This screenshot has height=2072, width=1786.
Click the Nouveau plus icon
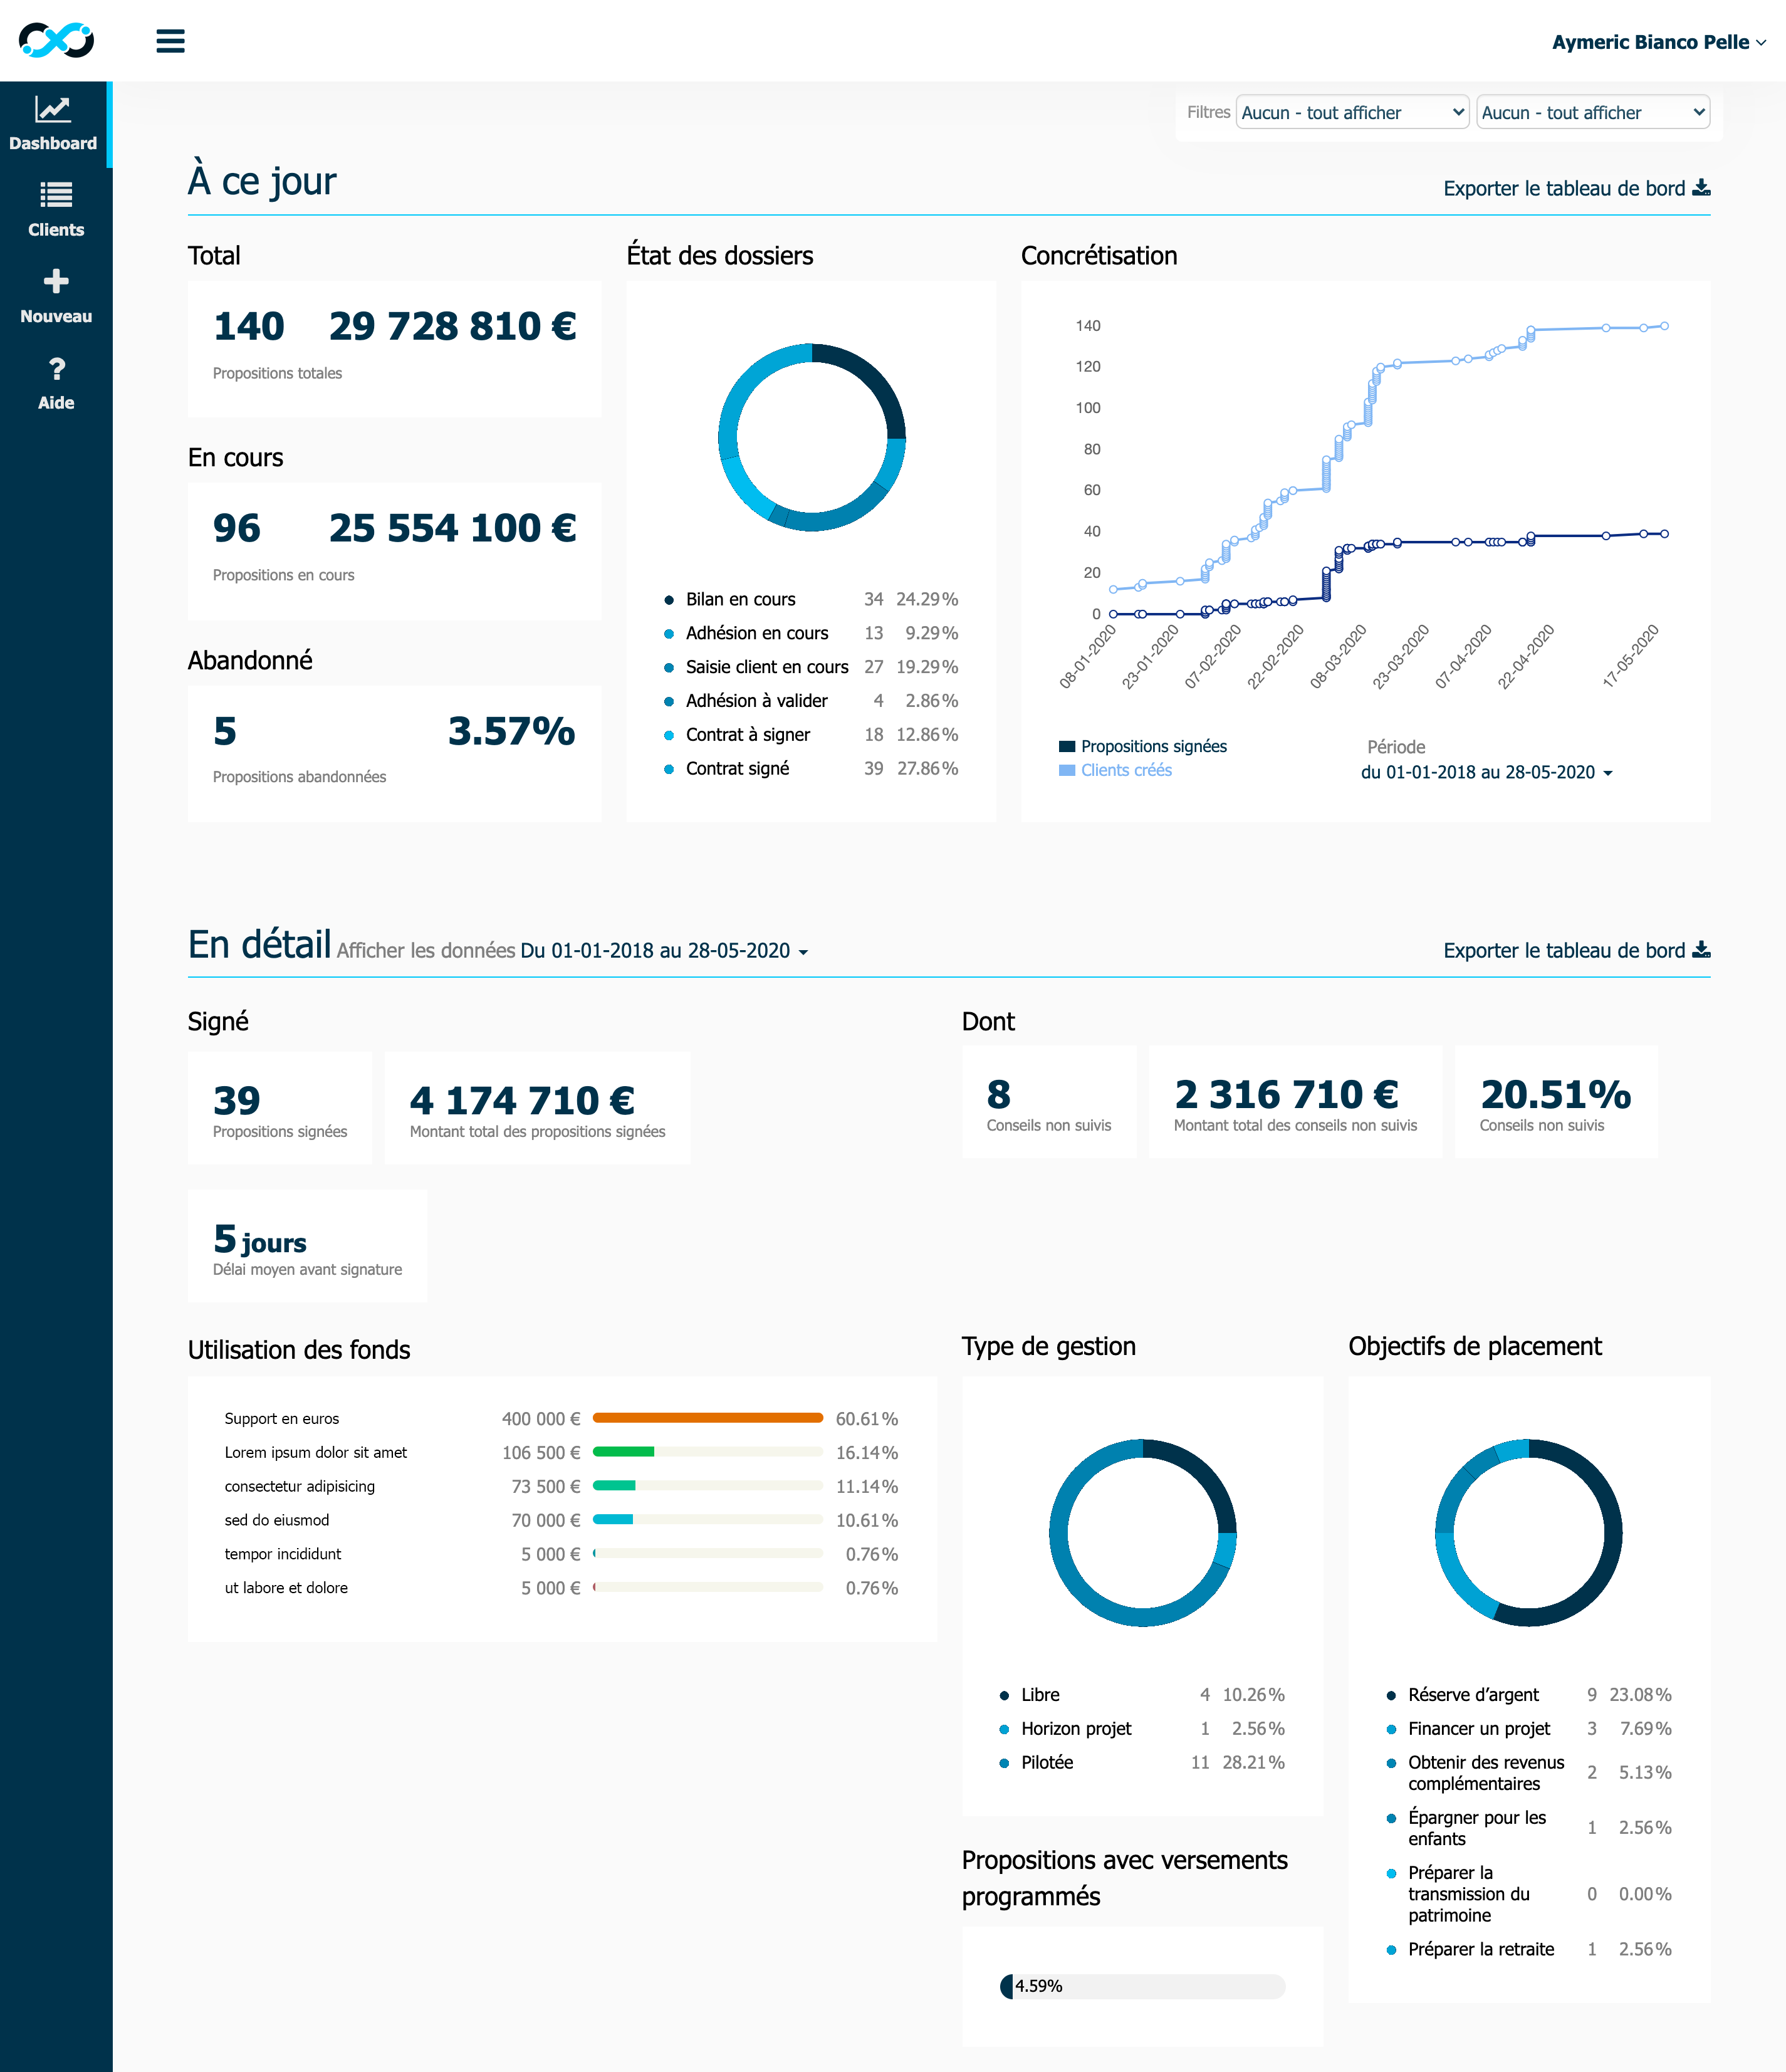point(56,281)
